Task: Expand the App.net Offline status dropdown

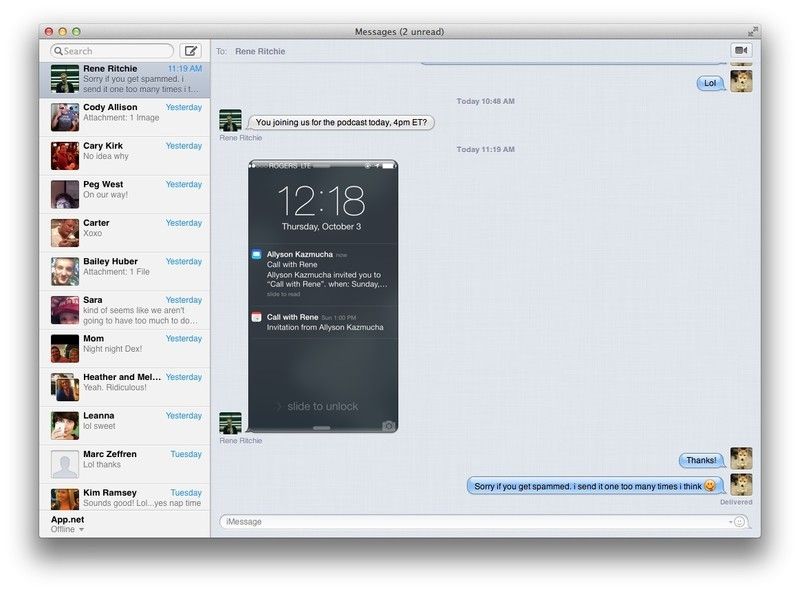Action: (81, 530)
